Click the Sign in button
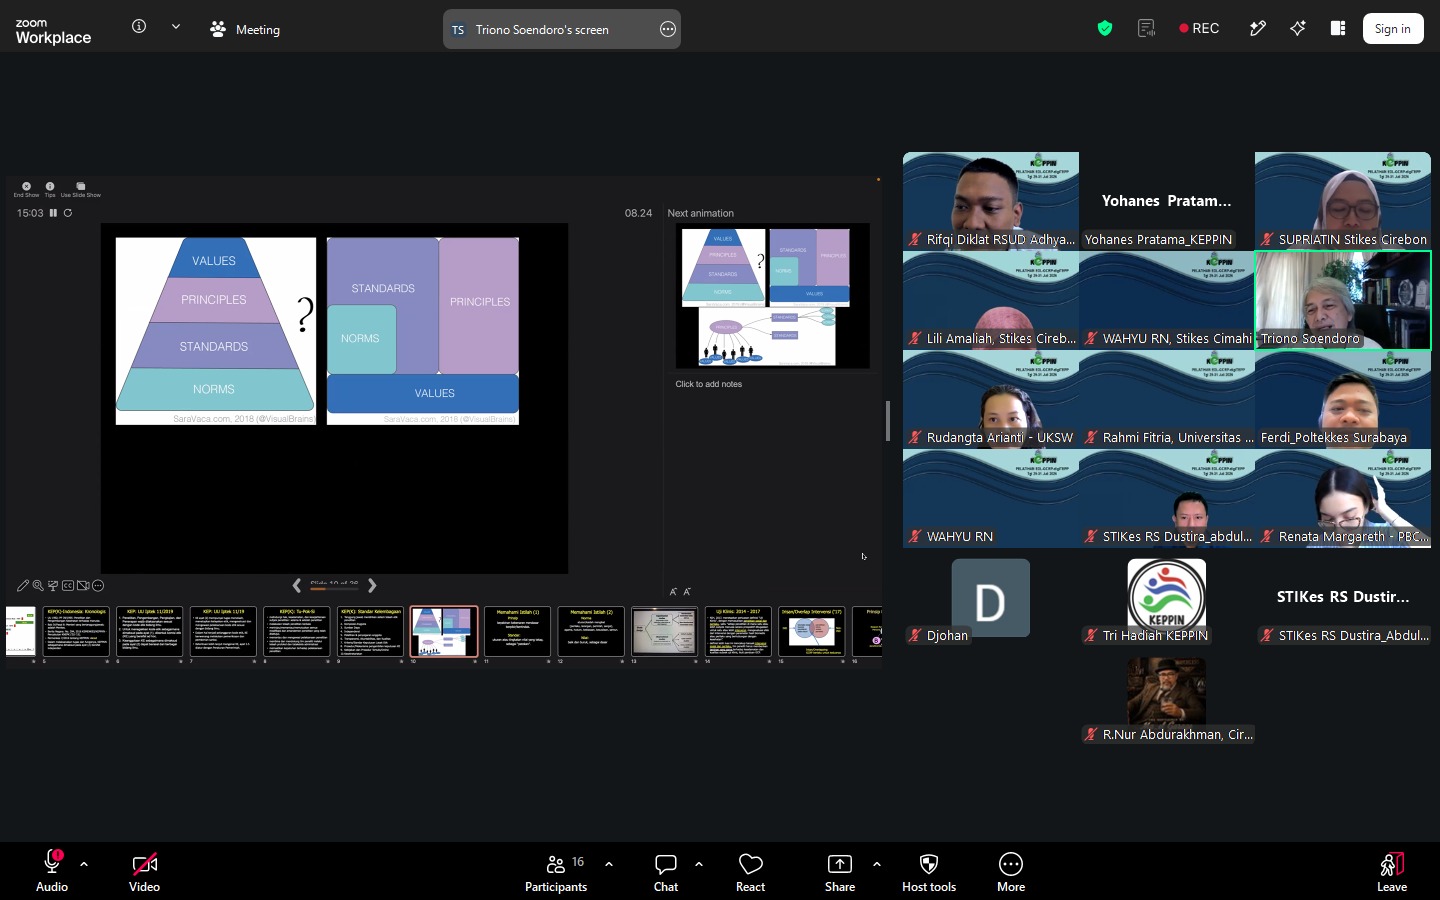This screenshot has height=900, width=1440. 1393,29
